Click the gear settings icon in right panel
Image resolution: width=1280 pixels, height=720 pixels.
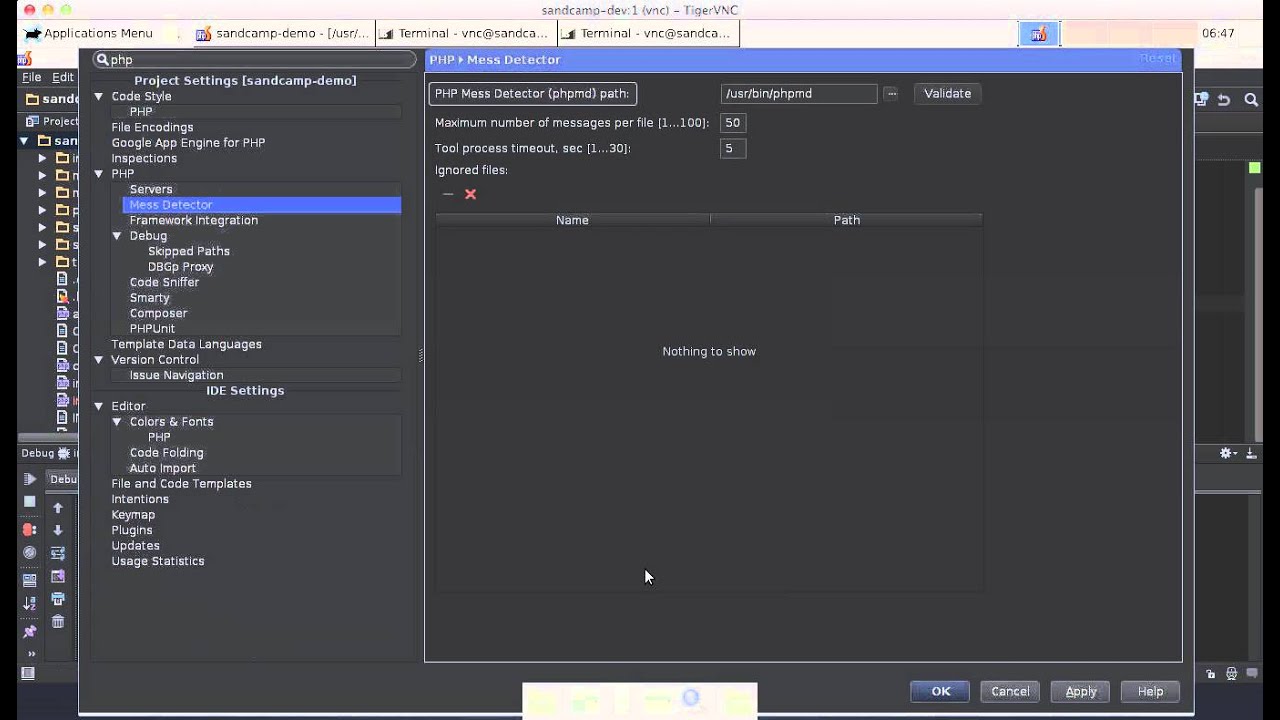(x=1227, y=453)
